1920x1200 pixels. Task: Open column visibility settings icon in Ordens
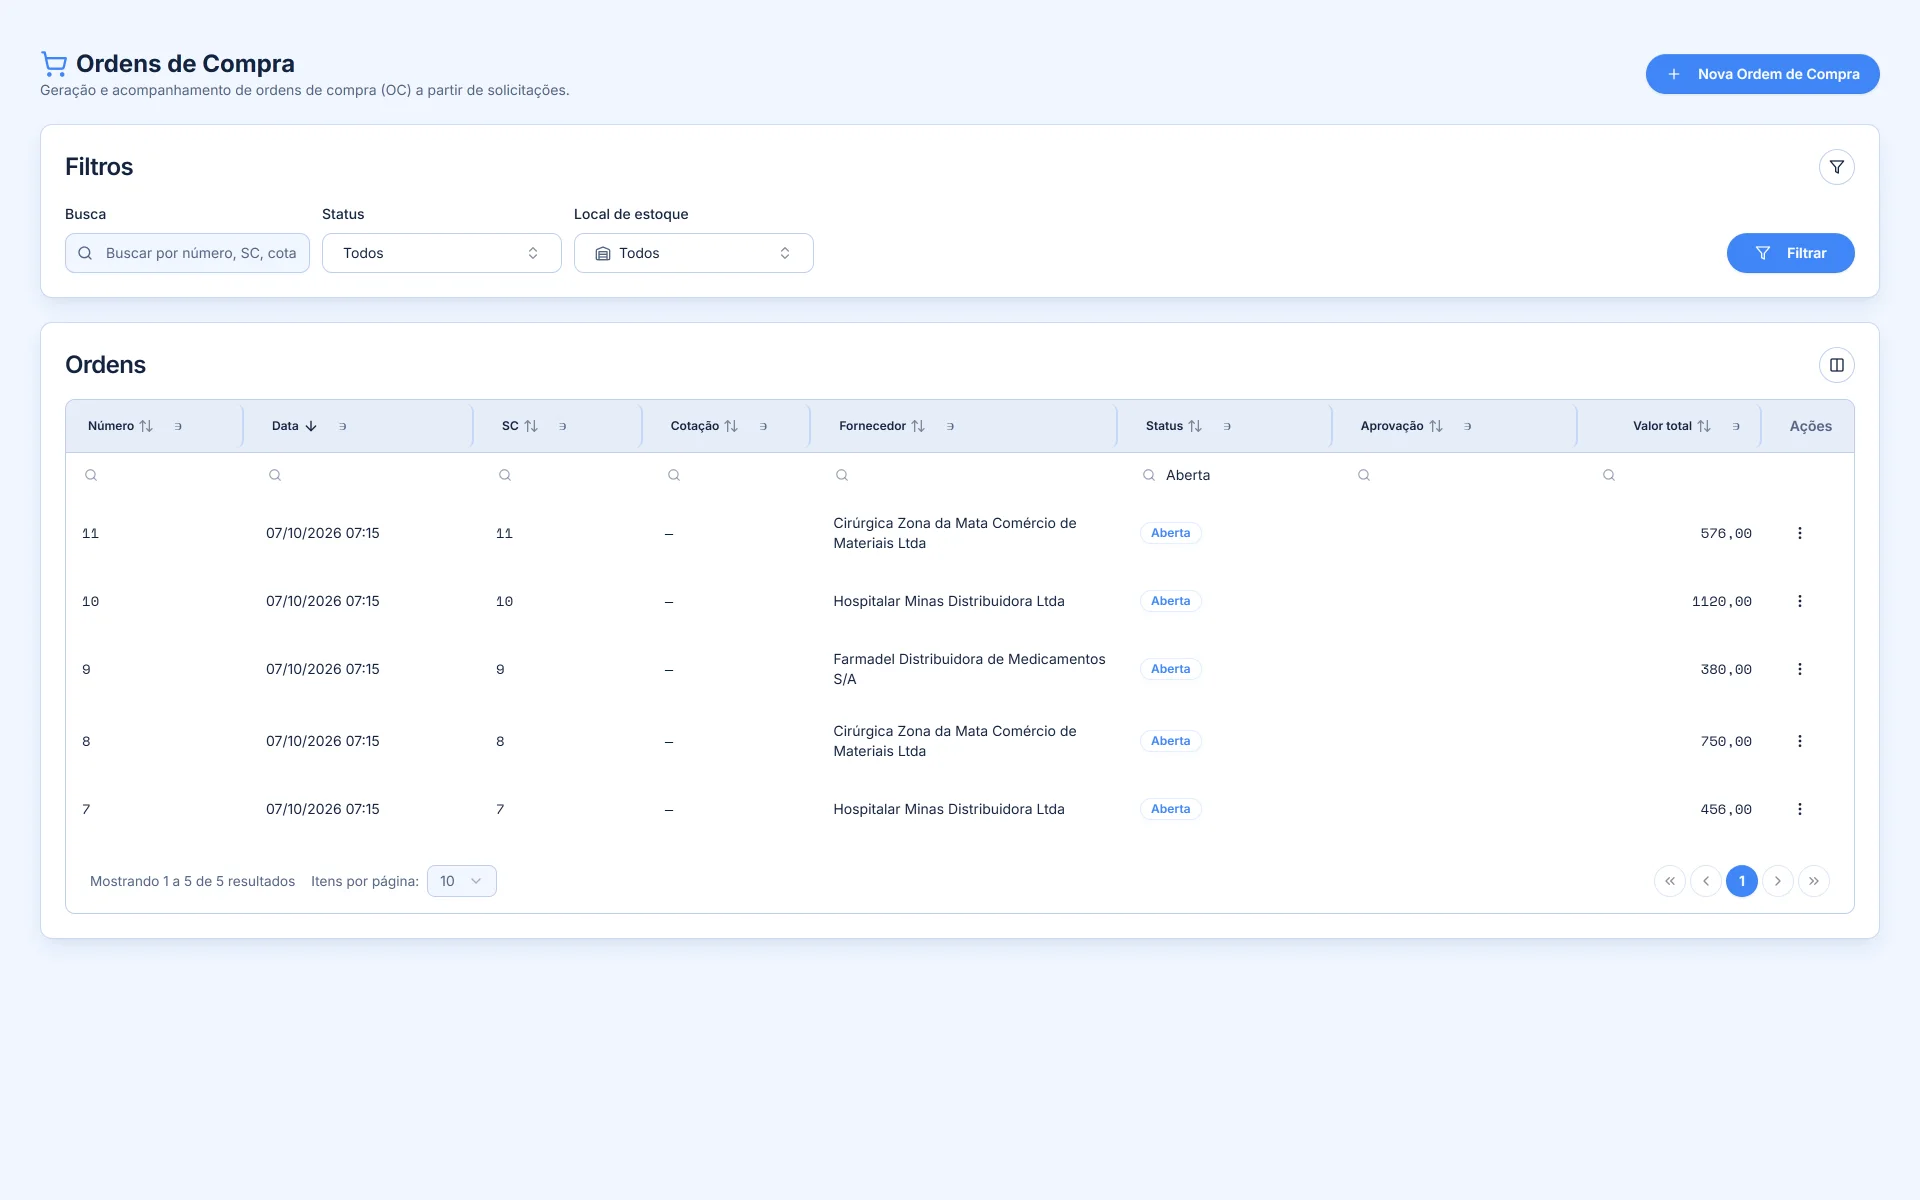click(1836, 365)
